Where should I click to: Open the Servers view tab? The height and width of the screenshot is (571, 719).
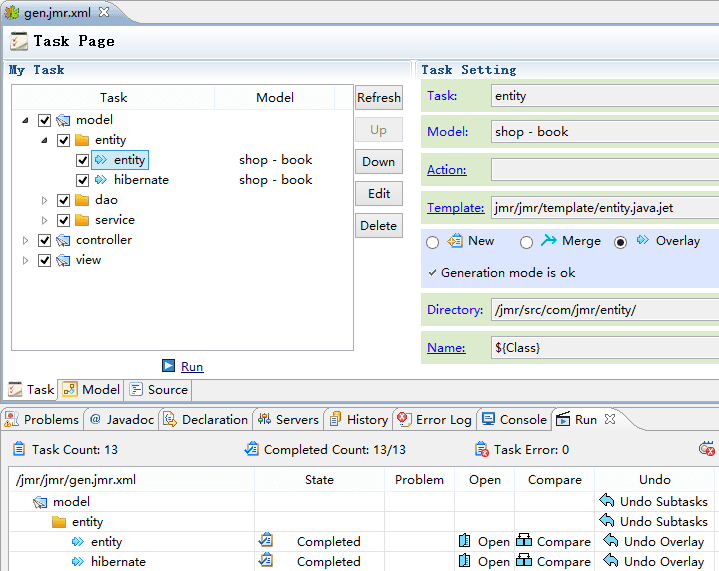(288, 419)
